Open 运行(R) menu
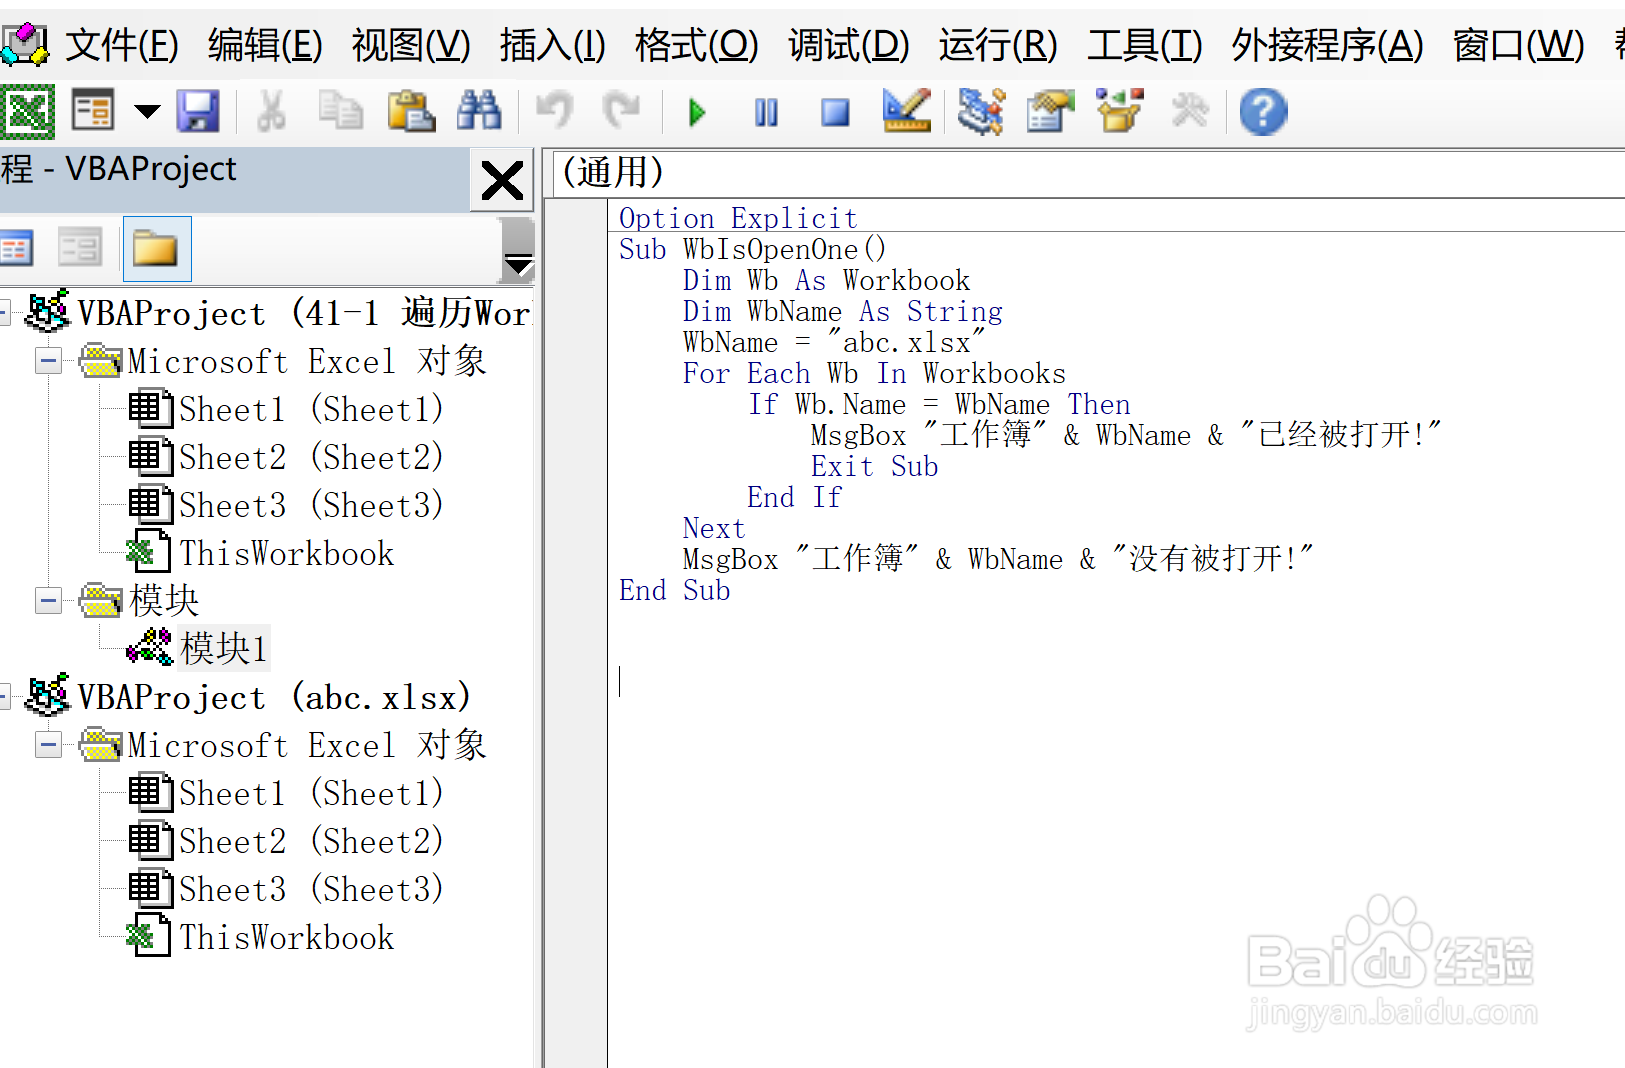 pos(997,45)
